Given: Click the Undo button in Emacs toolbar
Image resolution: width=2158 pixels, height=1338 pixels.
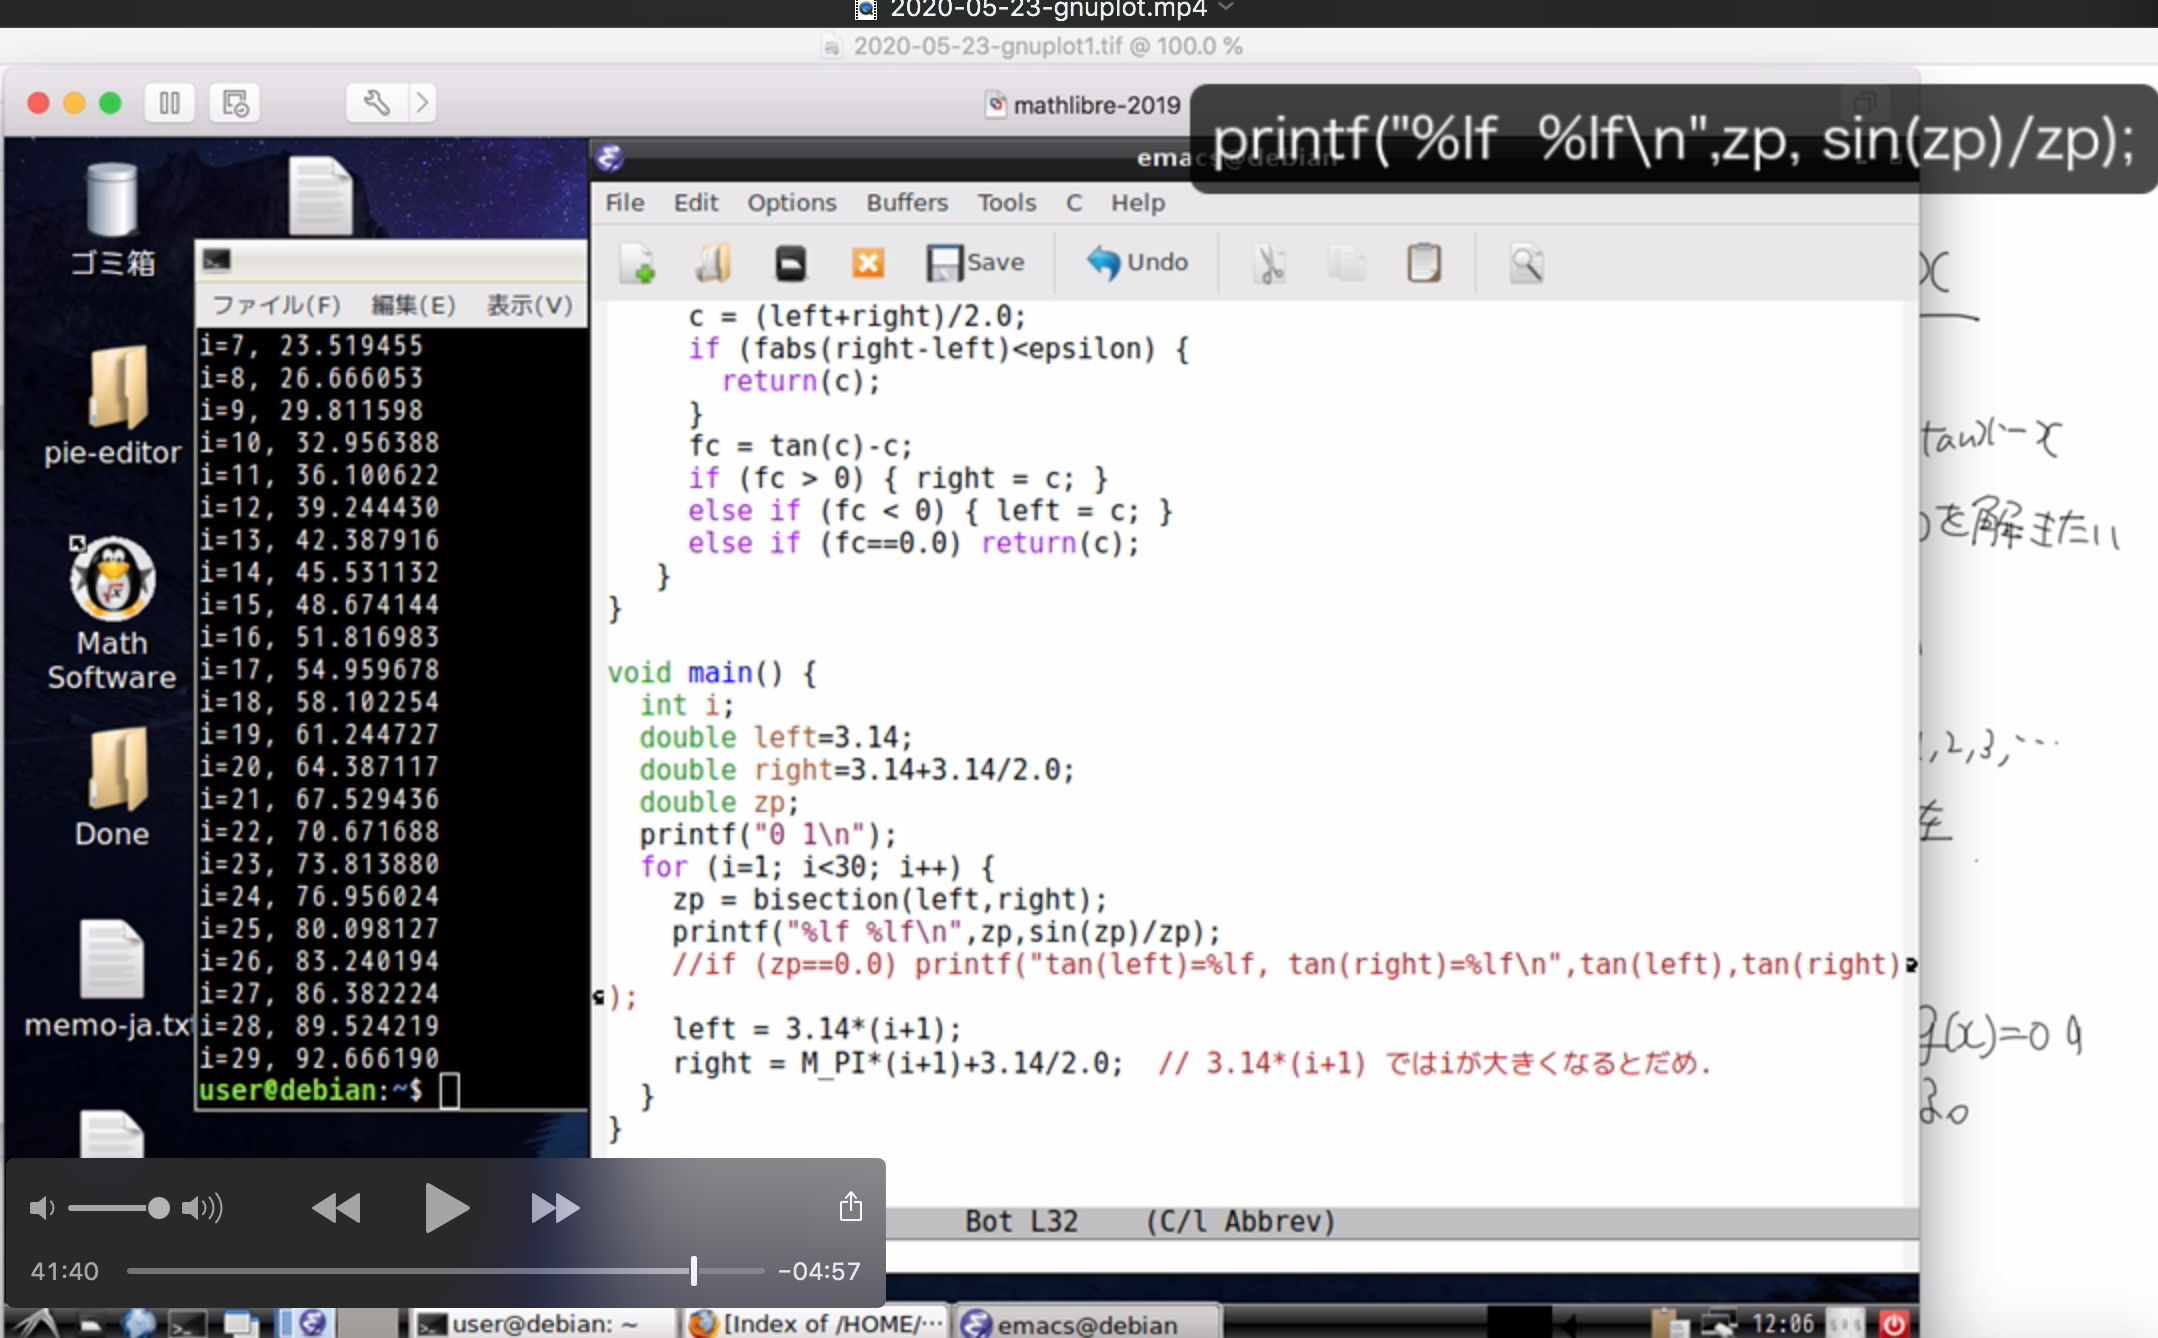Looking at the screenshot, I should (1138, 263).
